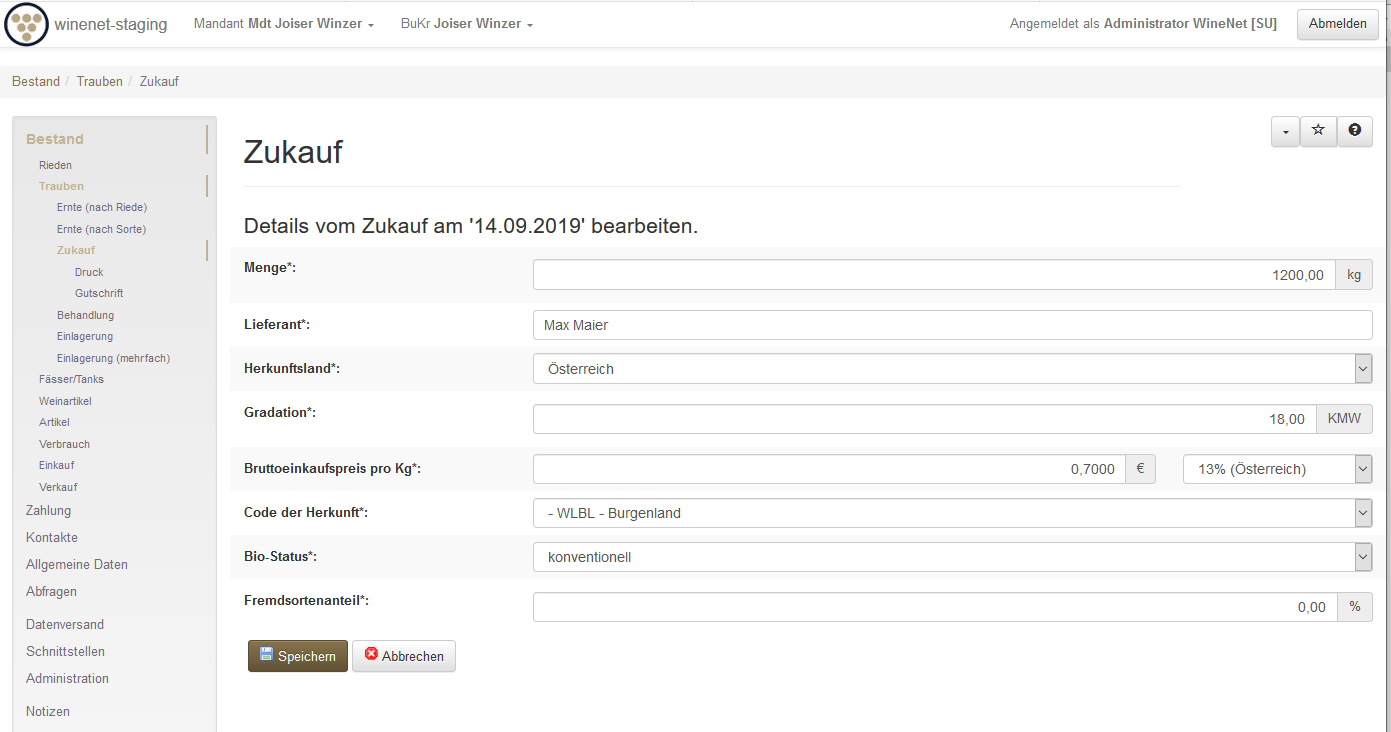Open the BuKr Joiser Winzer menu

[466, 24]
